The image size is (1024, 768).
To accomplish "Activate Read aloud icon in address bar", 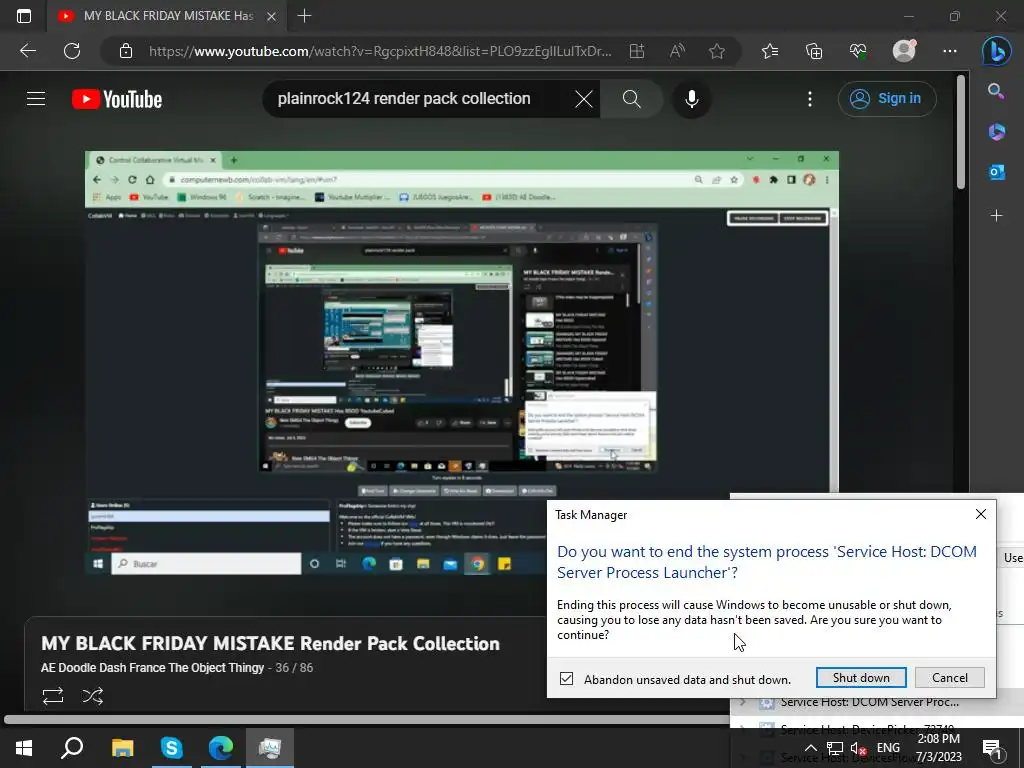I will pyautogui.click(x=677, y=51).
